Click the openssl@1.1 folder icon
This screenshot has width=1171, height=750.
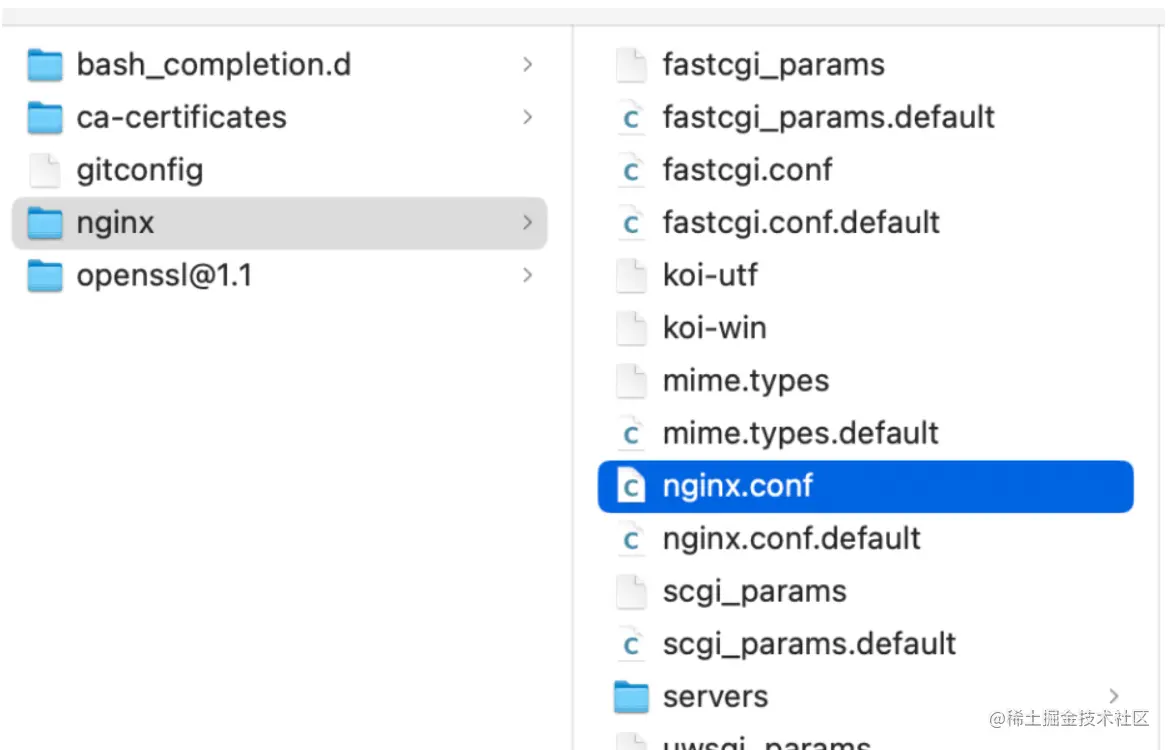45,275
